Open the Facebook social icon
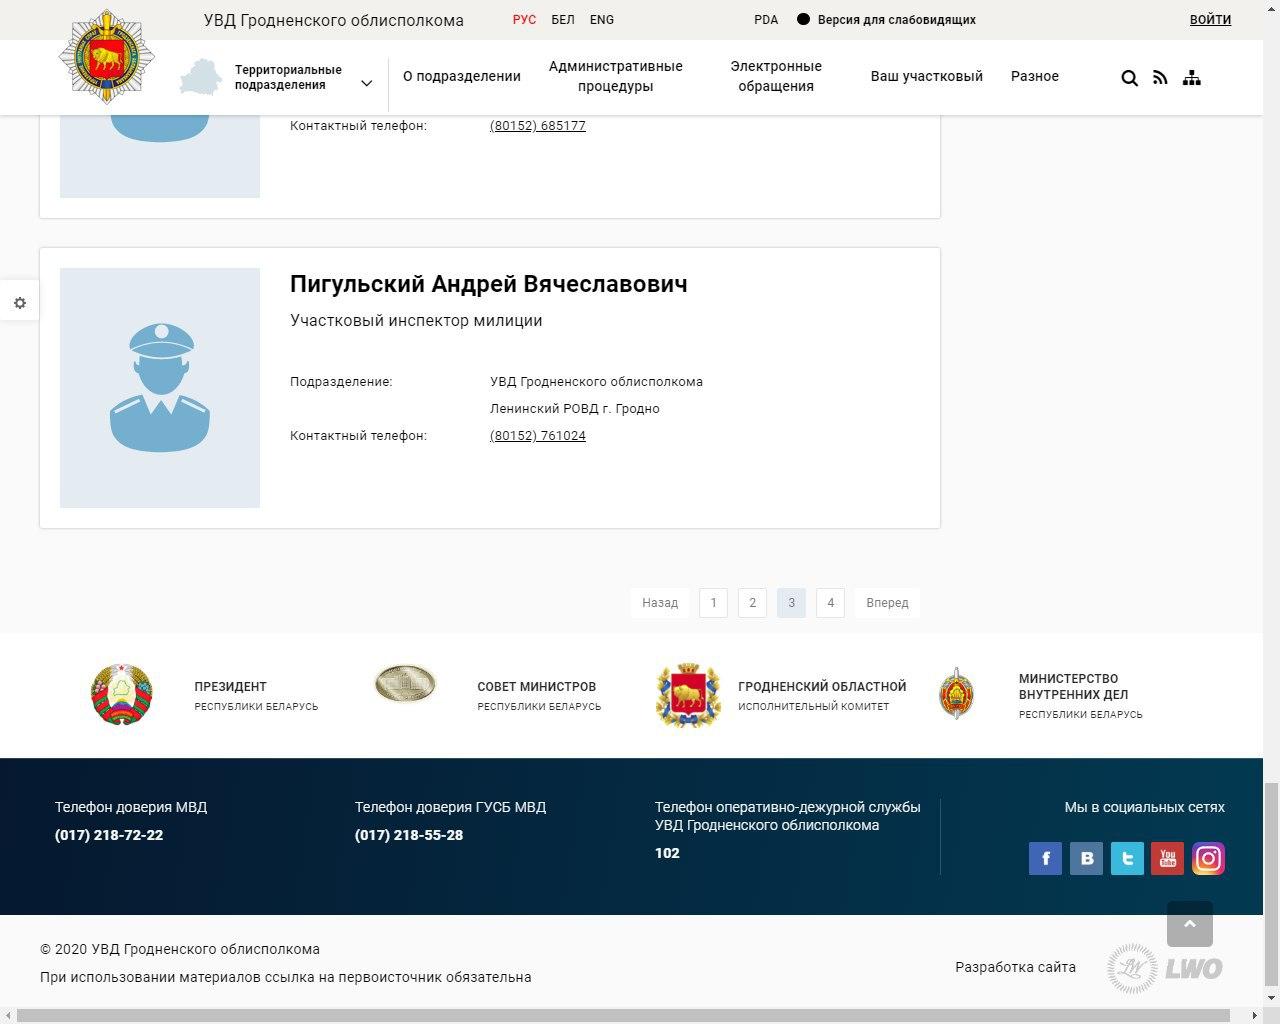This screenshot has height=1024, width=1280. tap(1045, 859)
